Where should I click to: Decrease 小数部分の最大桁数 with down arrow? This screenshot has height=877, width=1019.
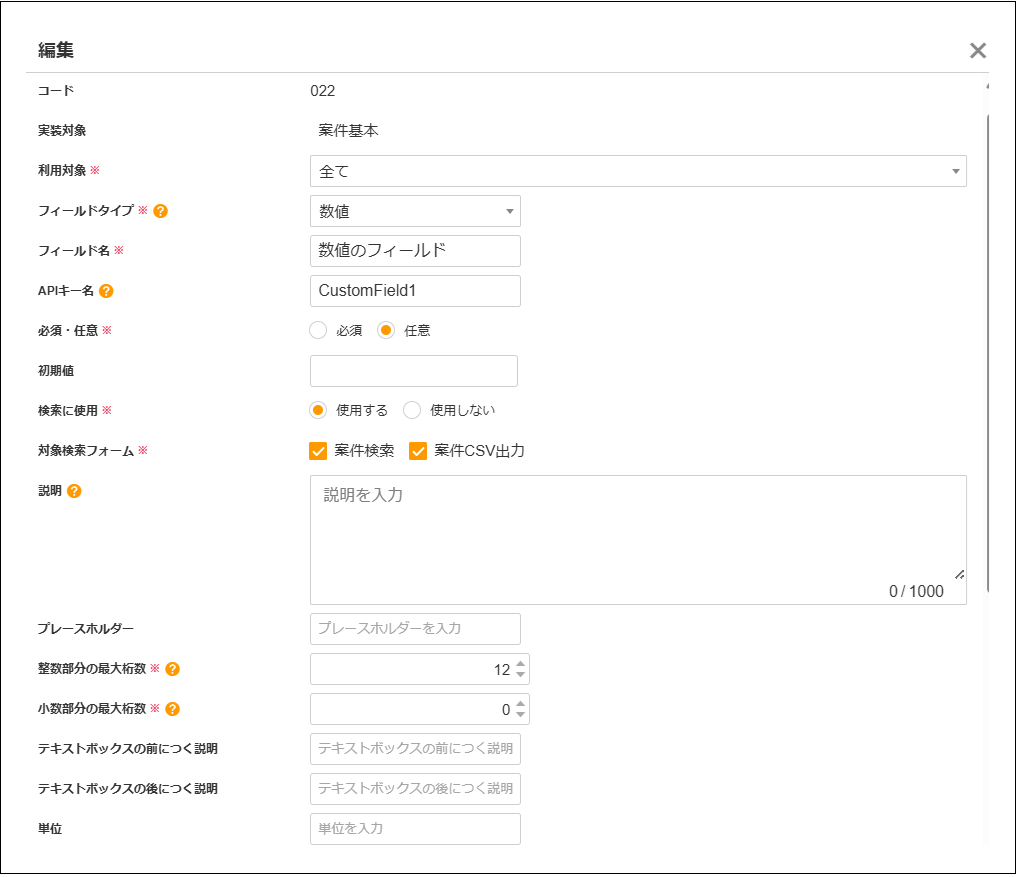tap(521, 715)
